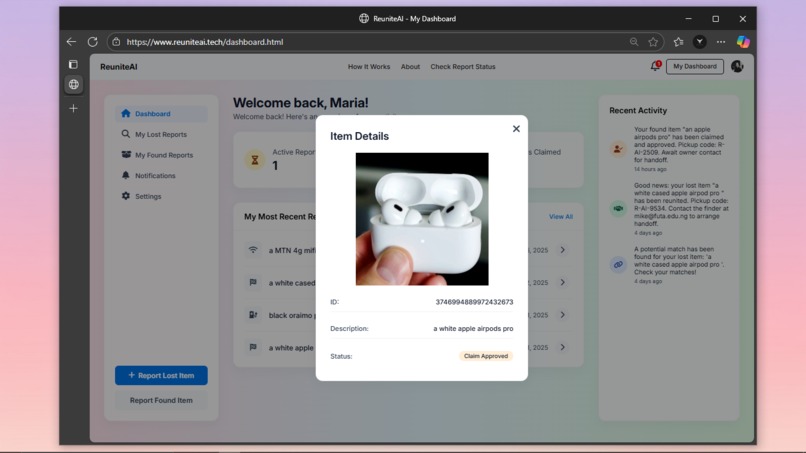Open Settings in the sidebar

pyautogui.click(x=161, y=196)
